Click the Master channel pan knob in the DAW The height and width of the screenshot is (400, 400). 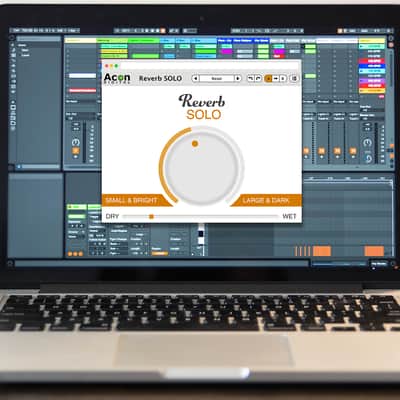(367, 143)
